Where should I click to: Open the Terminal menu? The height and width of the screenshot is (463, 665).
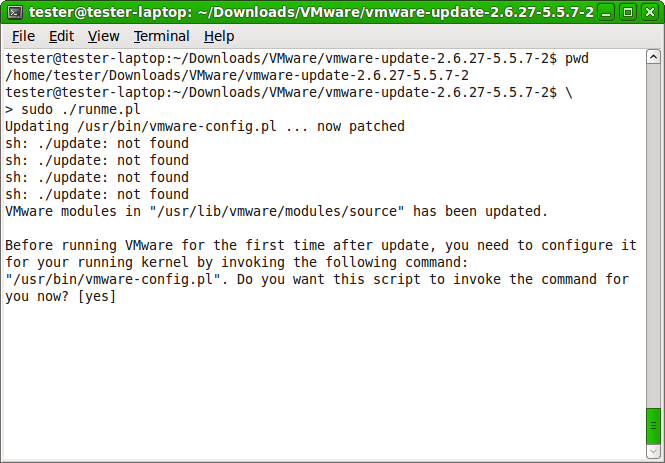point(161,36)
